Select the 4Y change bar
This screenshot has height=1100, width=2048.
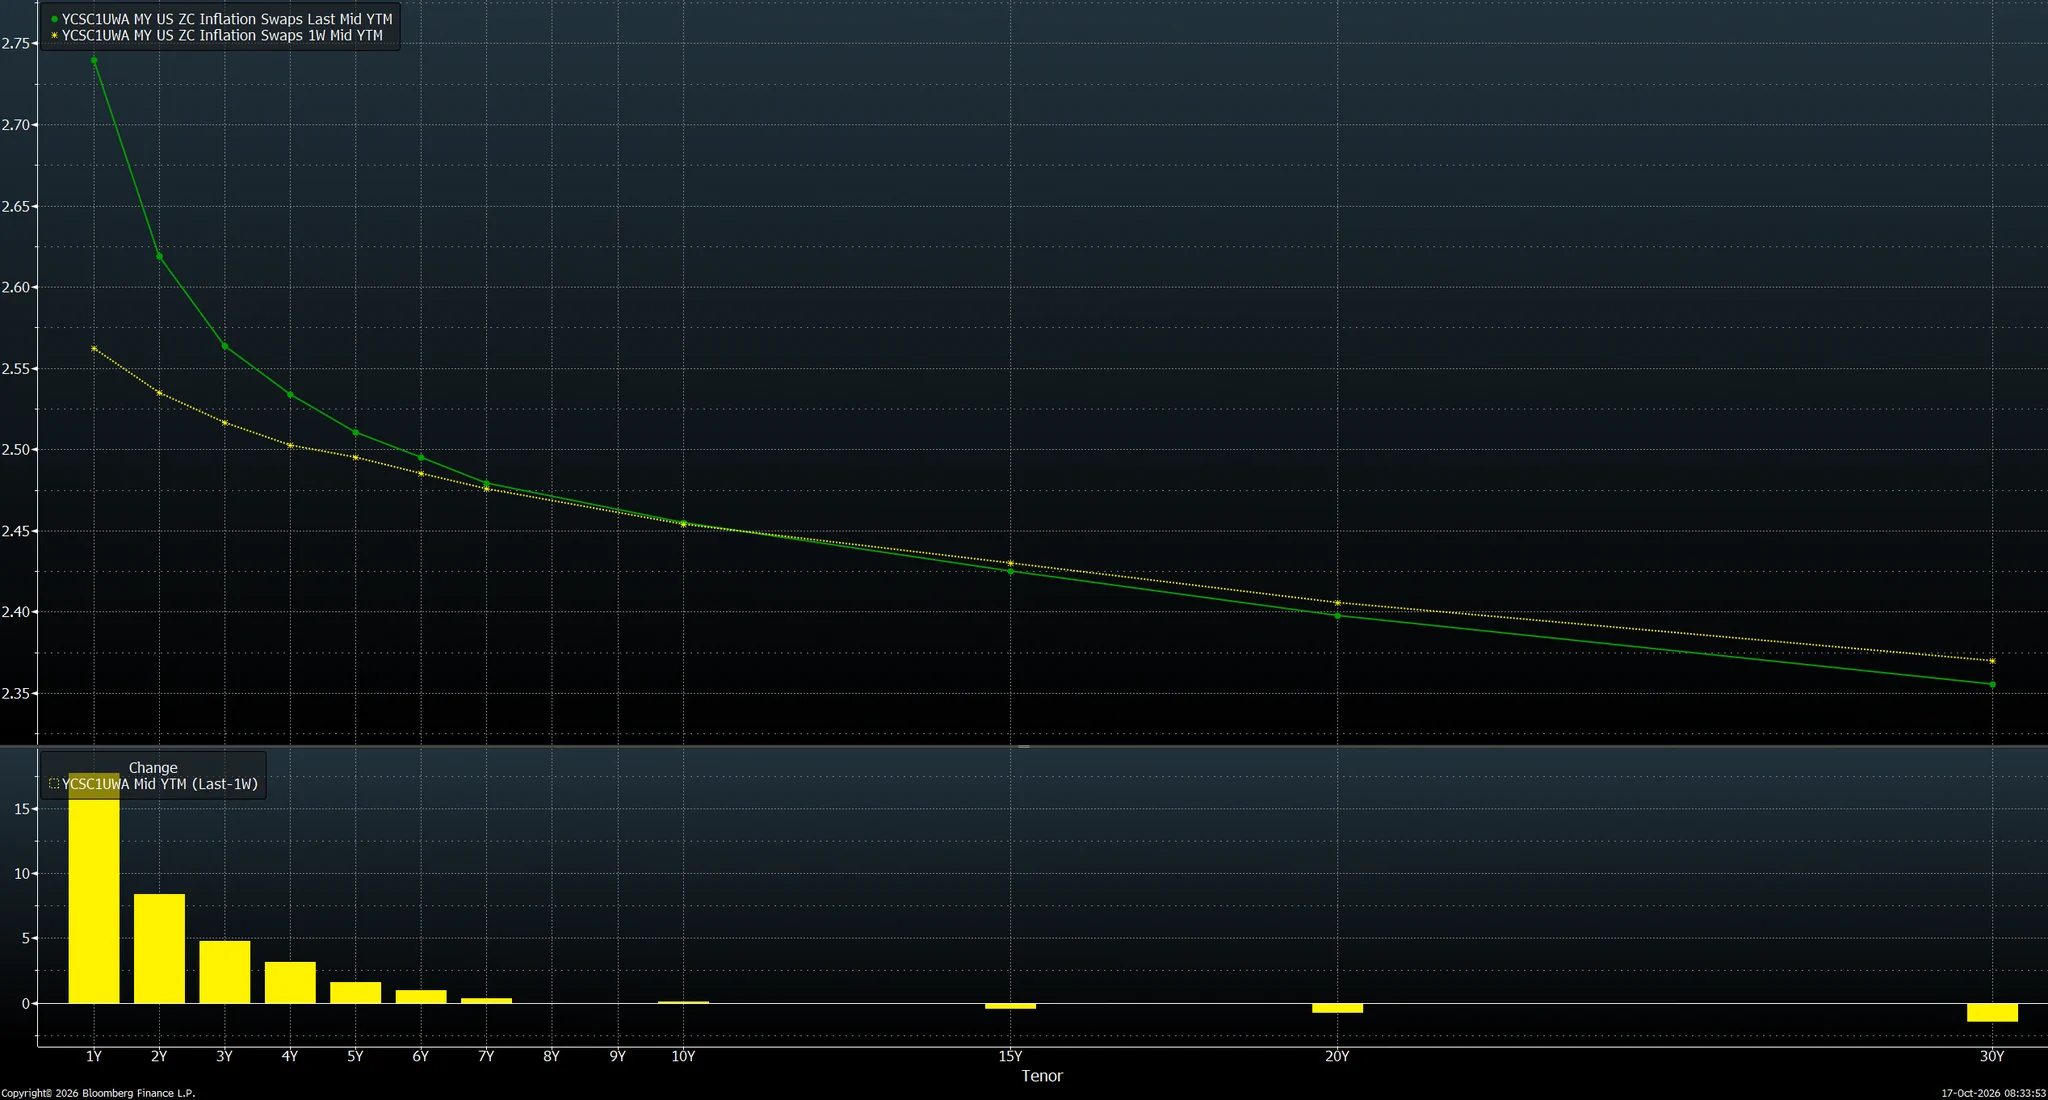[290, 982]
